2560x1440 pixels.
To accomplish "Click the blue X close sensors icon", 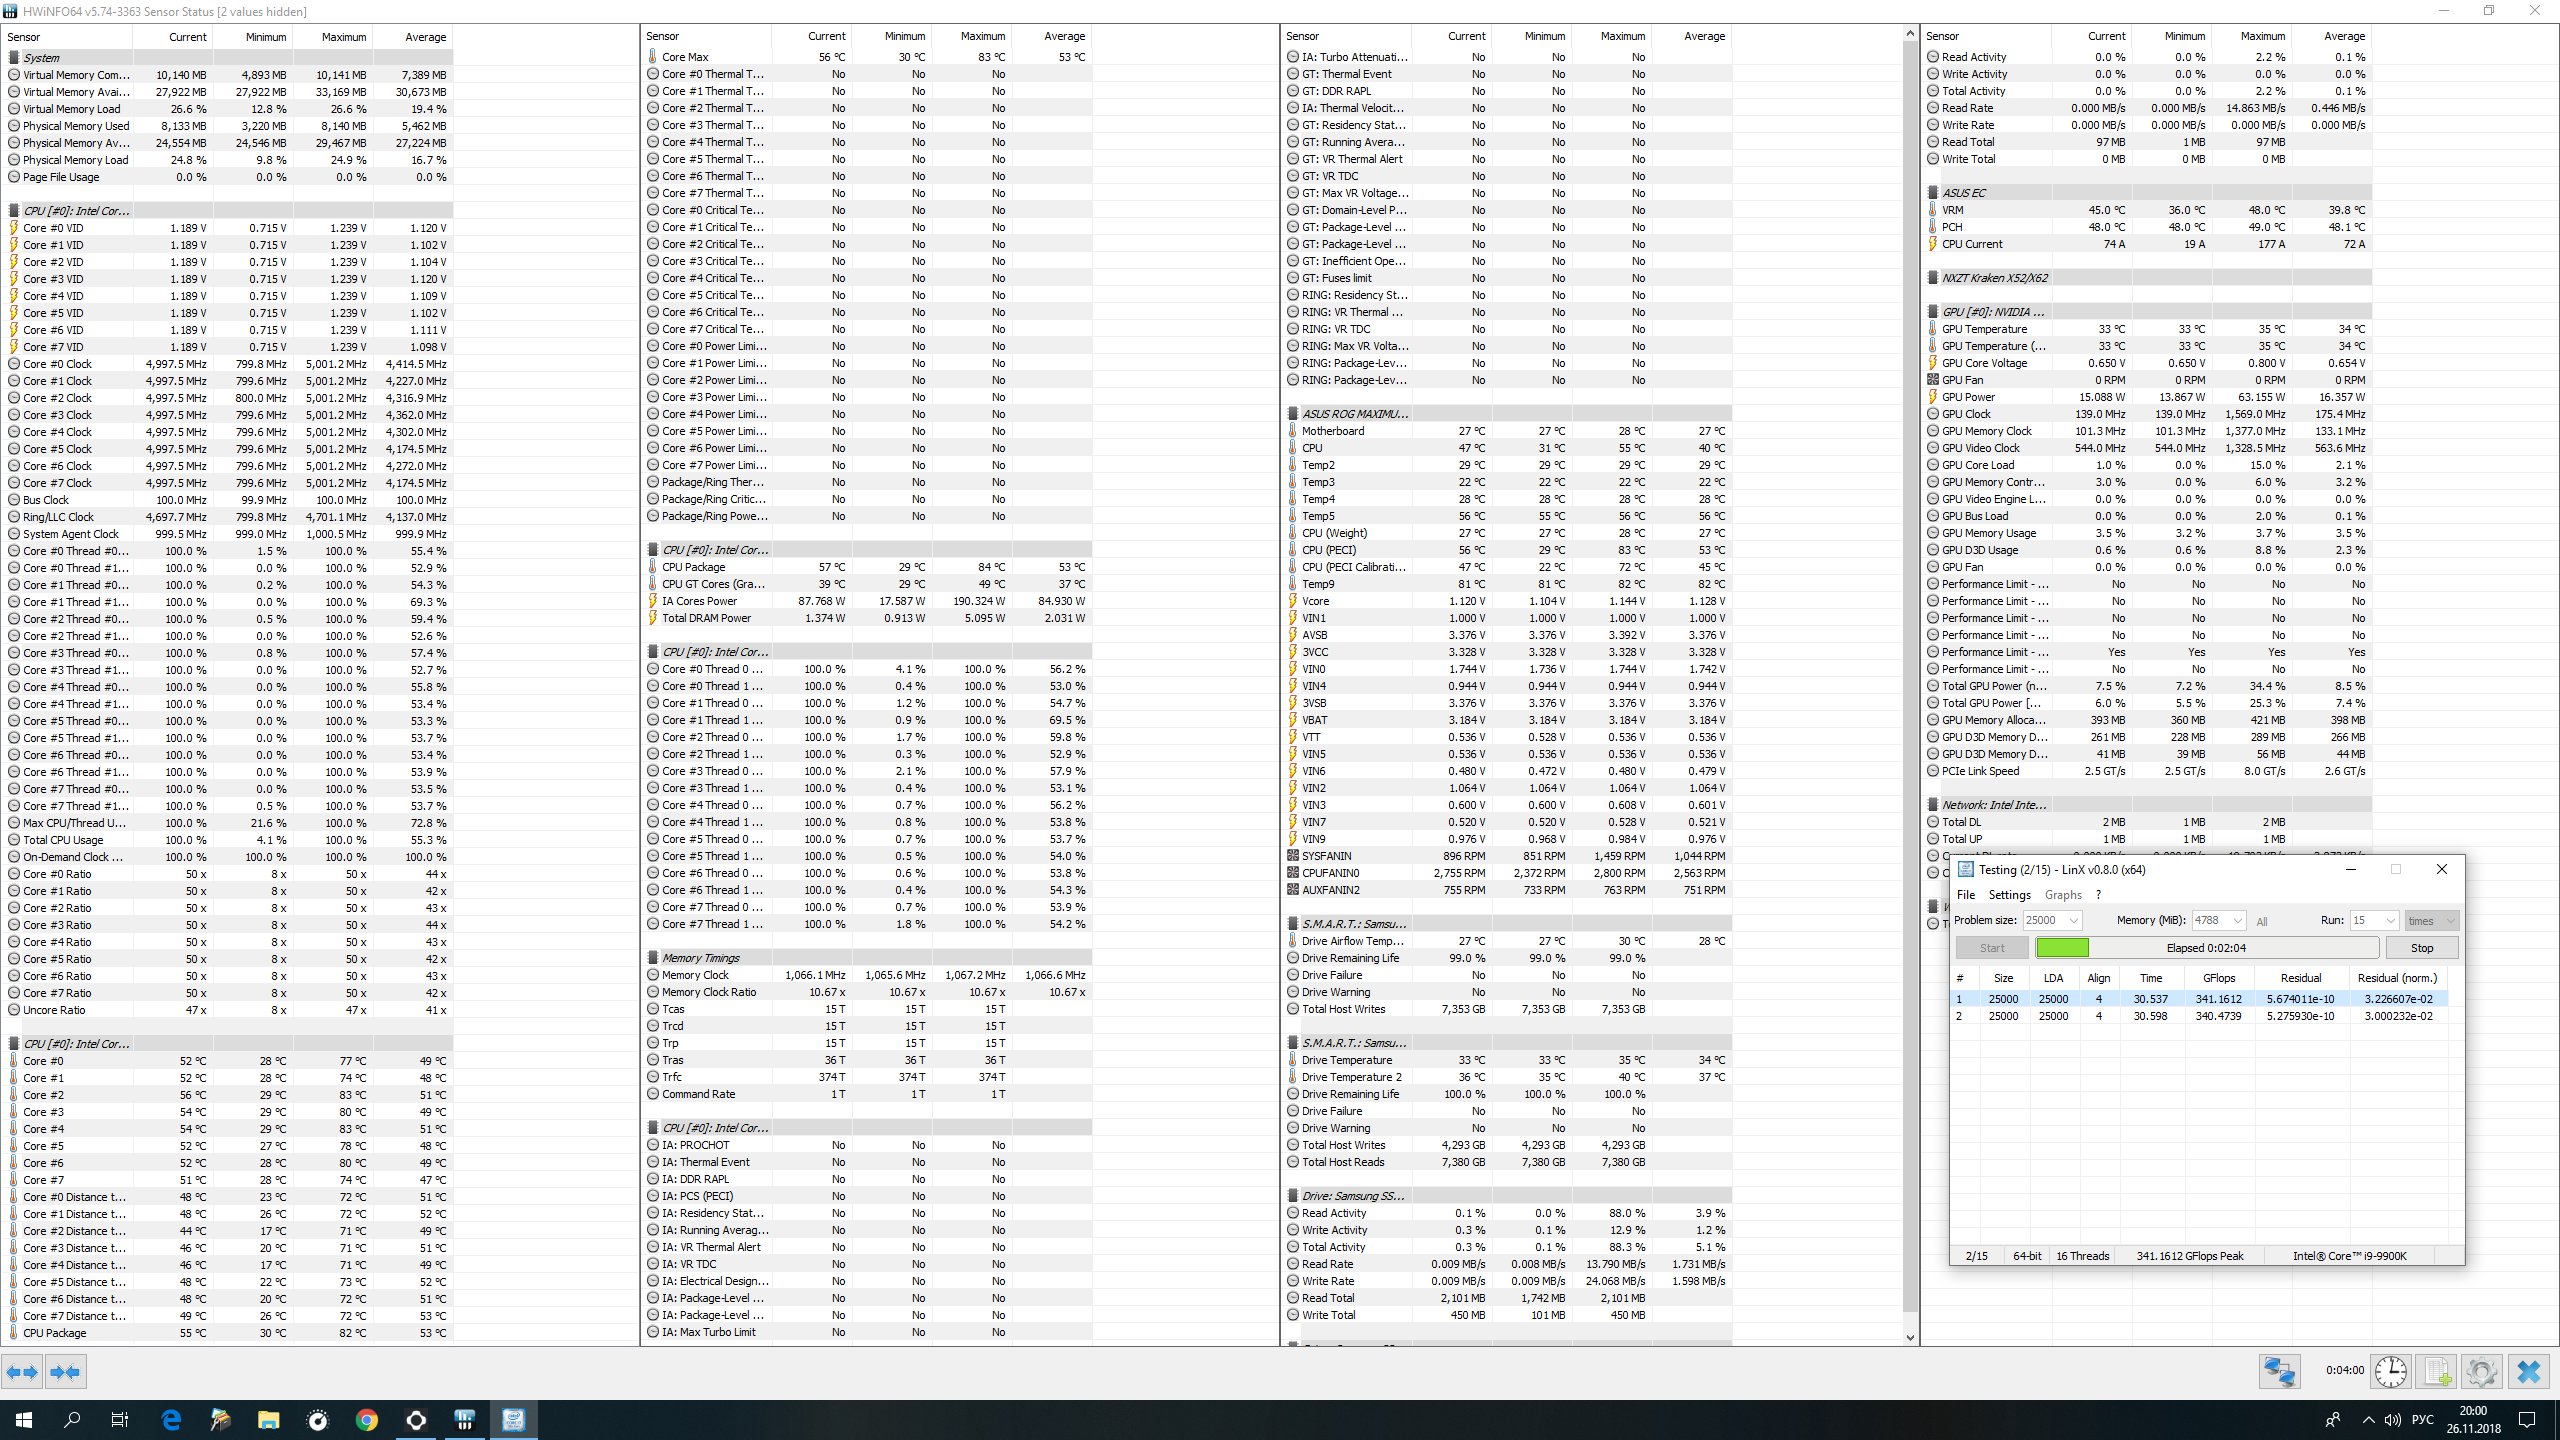I will [2528, 1371].
